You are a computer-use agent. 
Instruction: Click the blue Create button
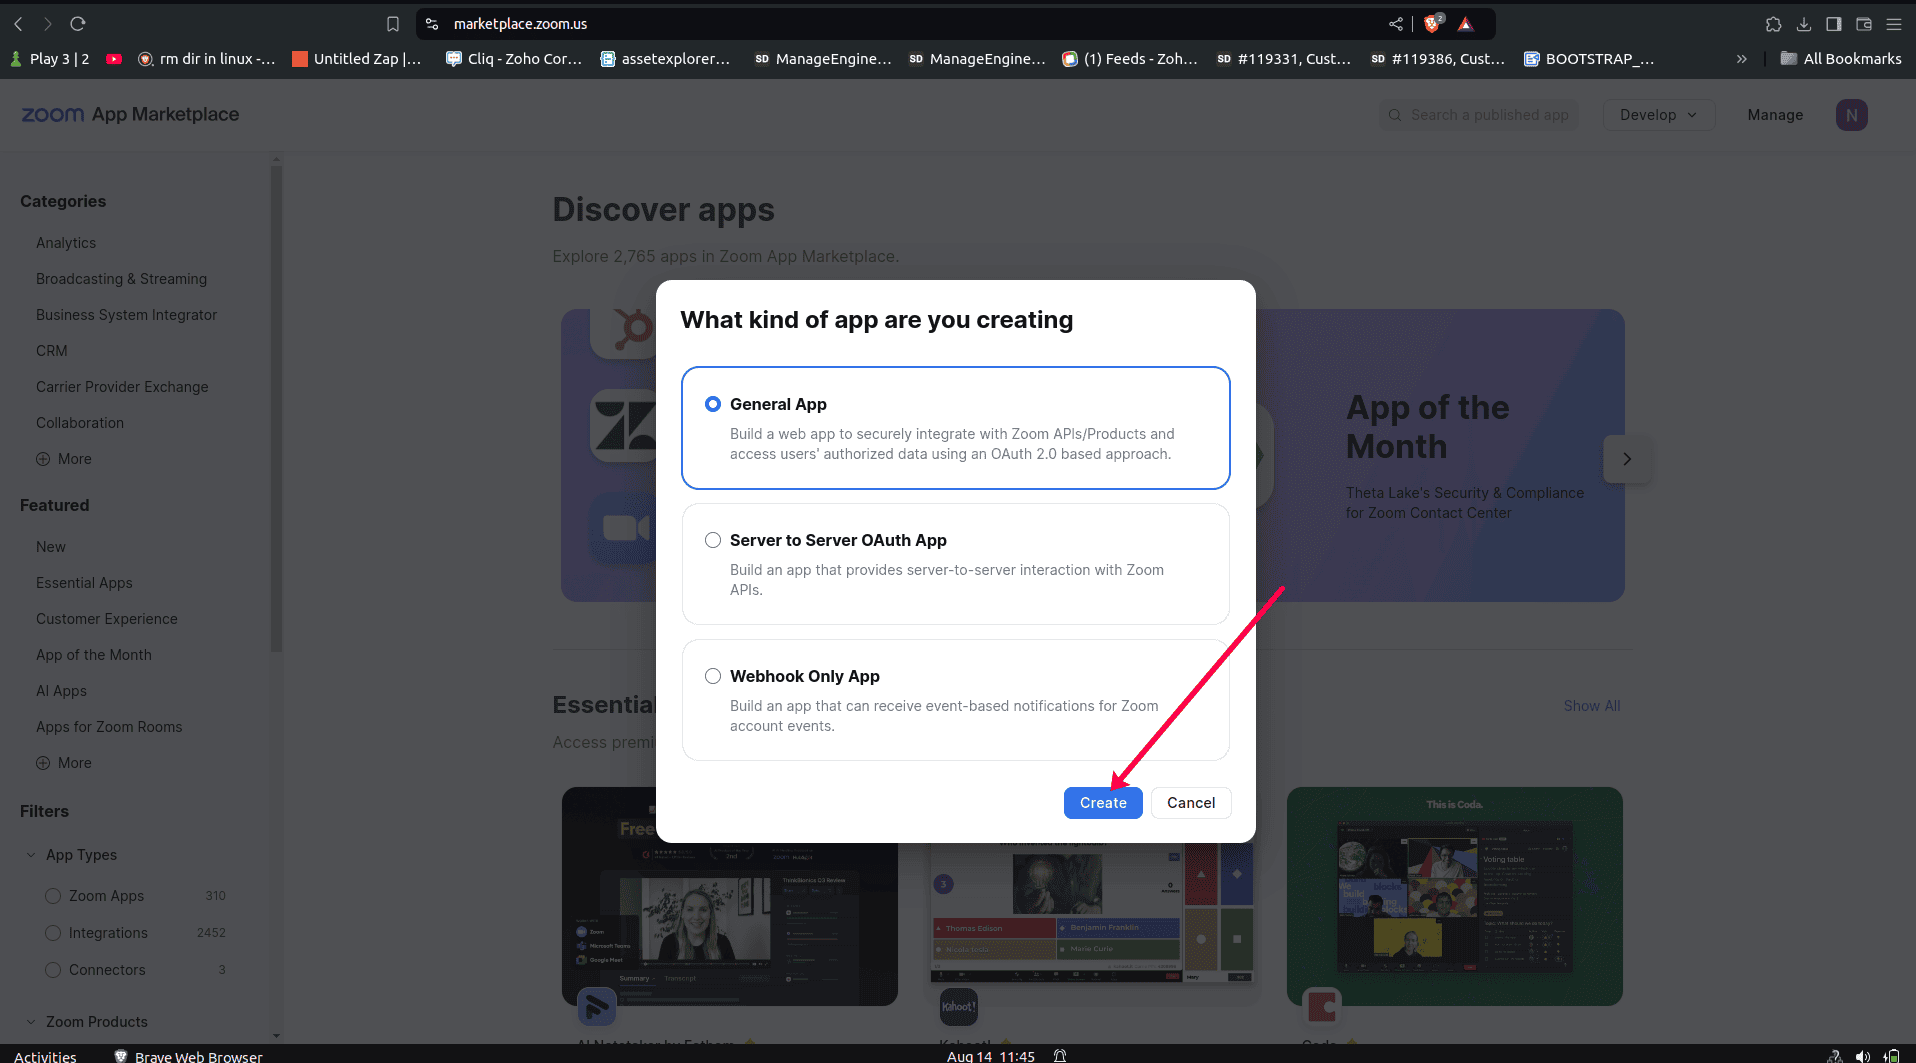point(1103,803)
